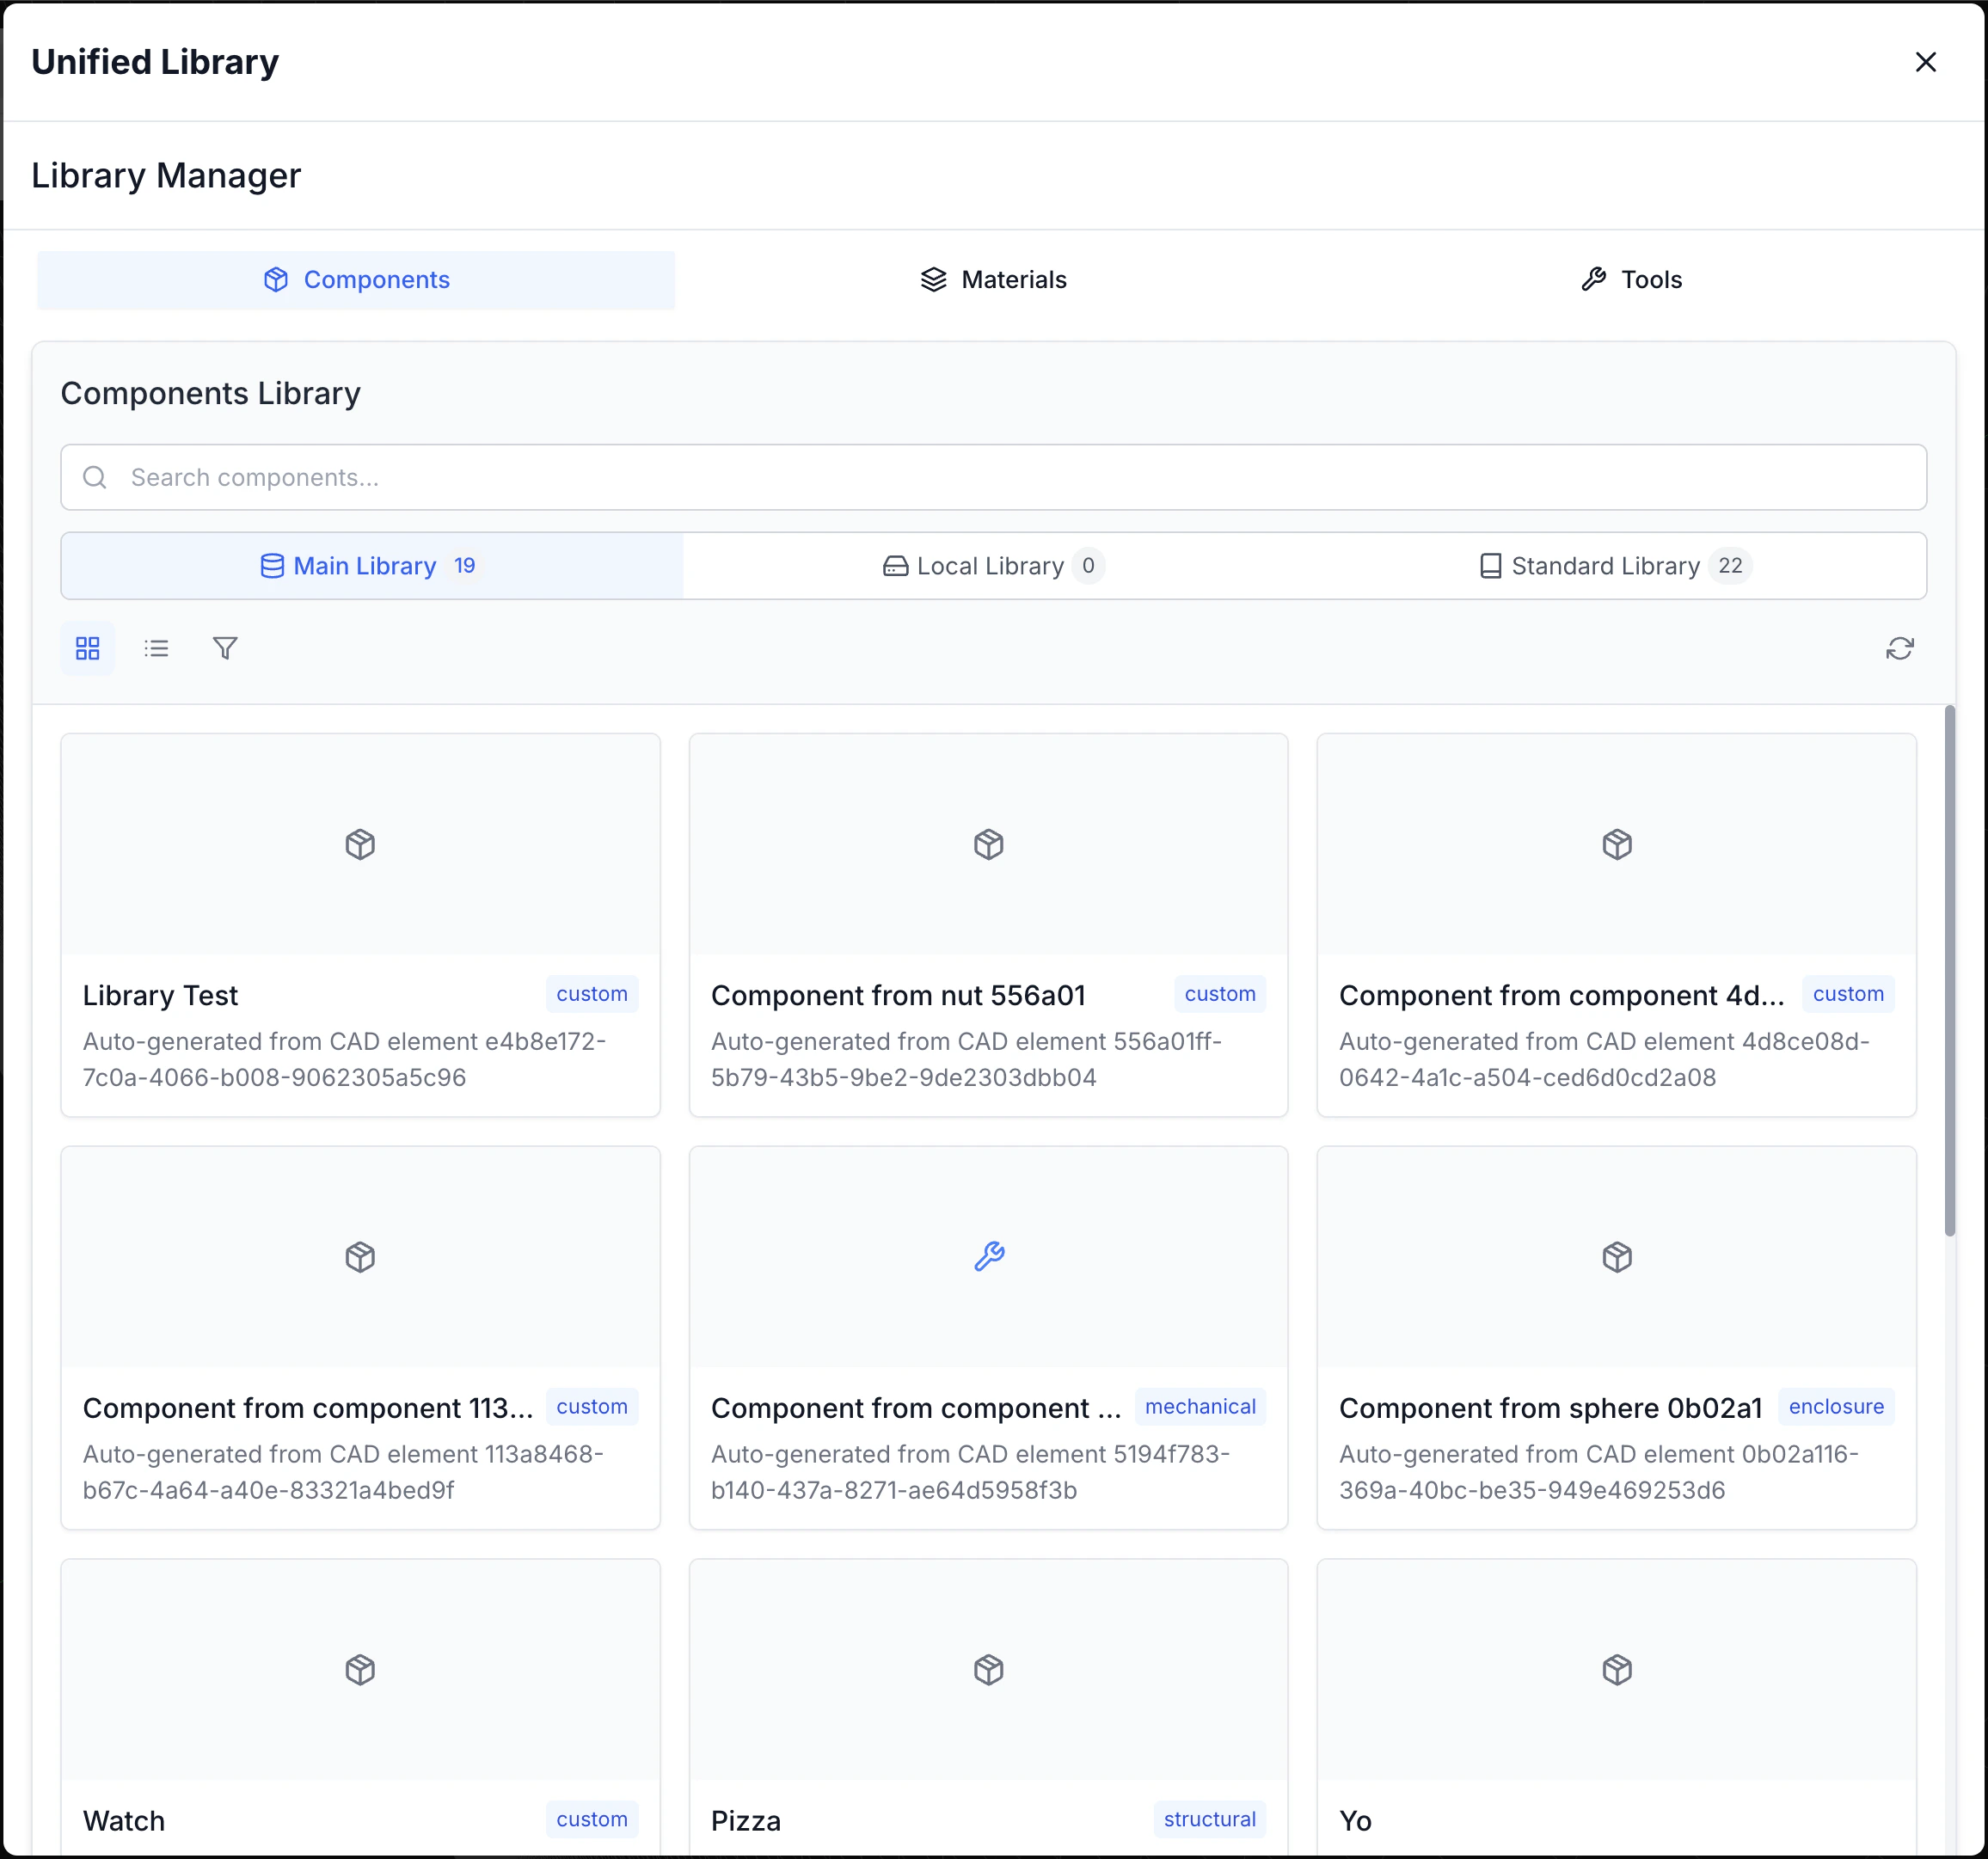Click the cube icon on sphere 0b02a1 card
The image size is (1988, 1859).
[x=1616, y=1257]
